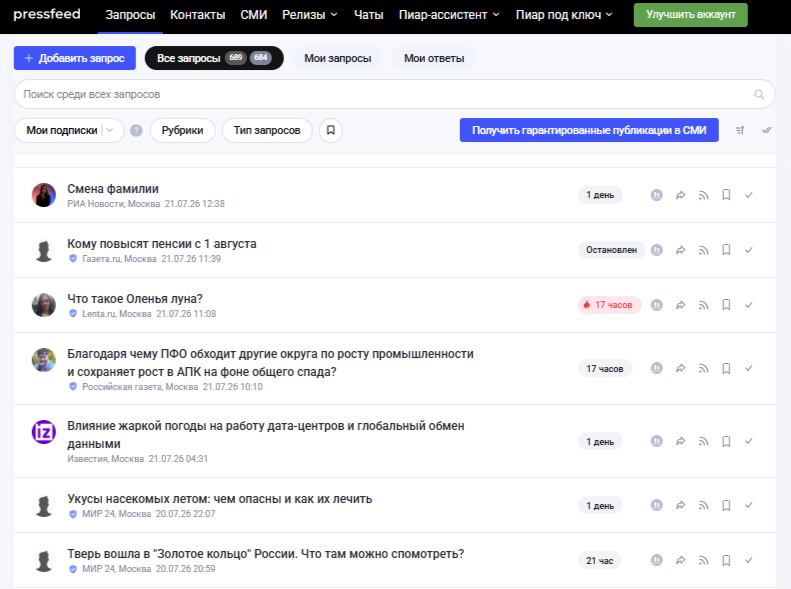Mark "Смена фамилии" as read with its checkmark
Image resolution: width=791 pixels, height=589 pixels.
click(749, 195)
